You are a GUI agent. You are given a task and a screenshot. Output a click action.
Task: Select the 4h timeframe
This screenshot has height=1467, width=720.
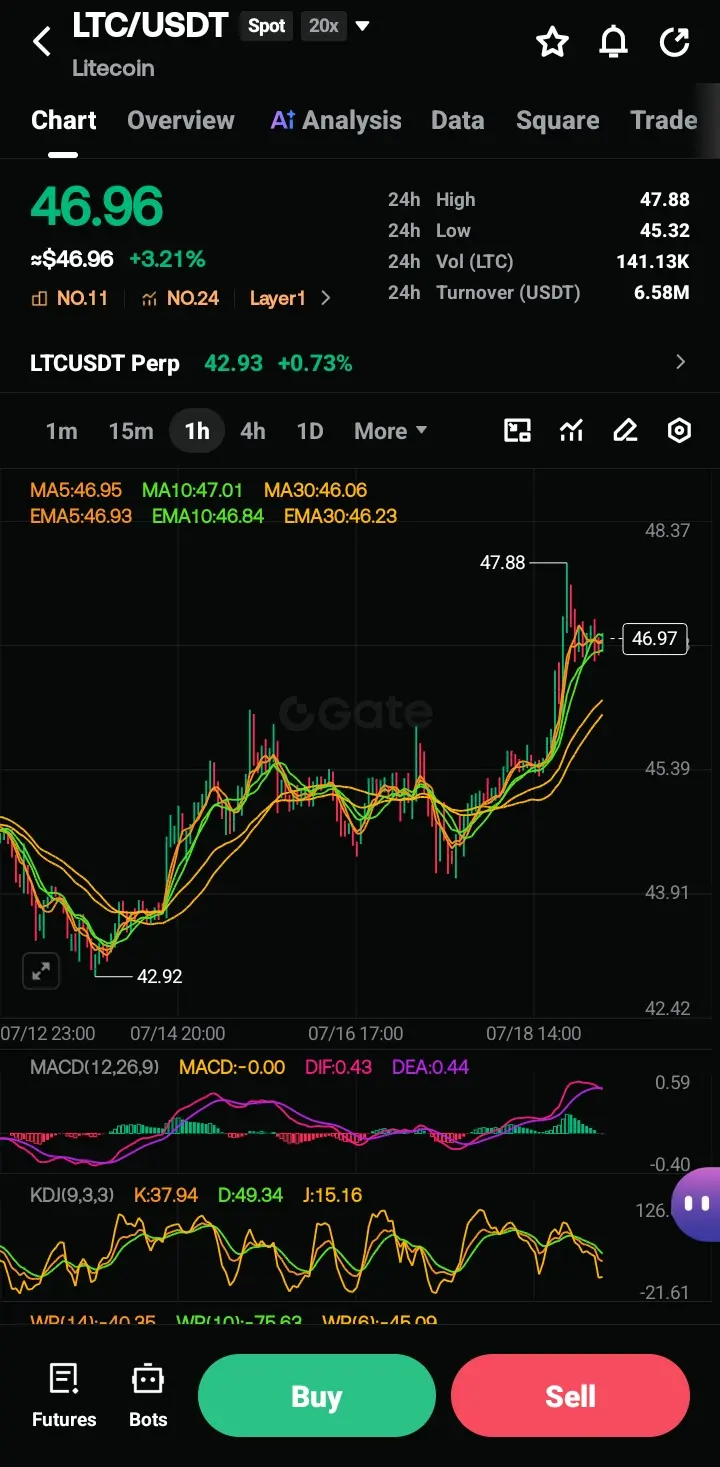coord(253,431)
